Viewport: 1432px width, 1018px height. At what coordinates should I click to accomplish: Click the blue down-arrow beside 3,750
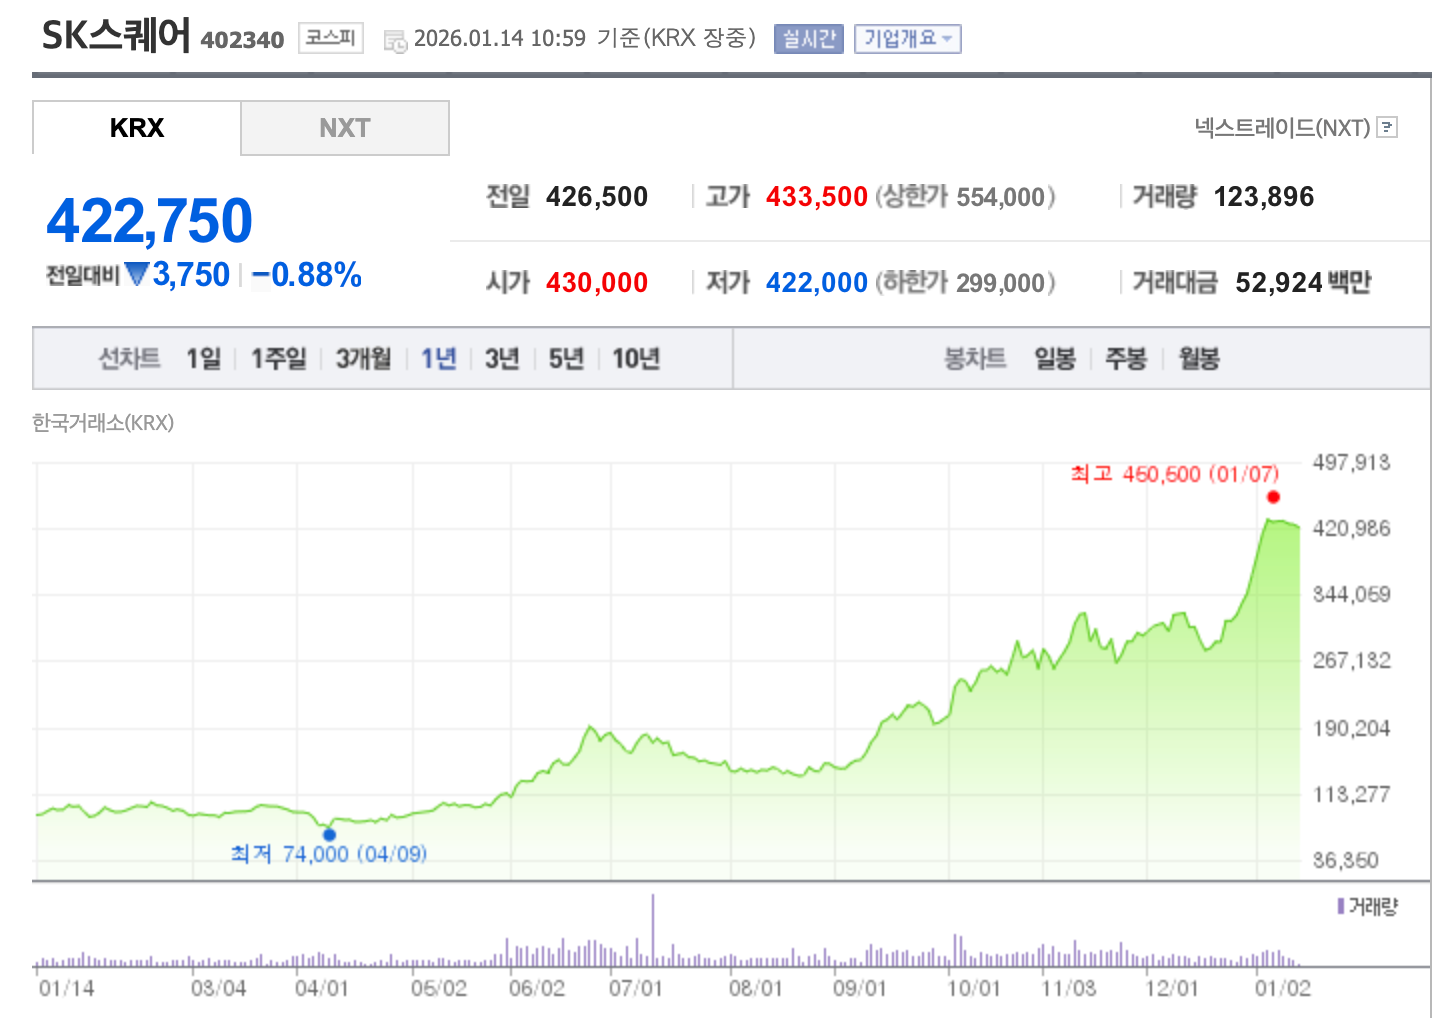pos(138,274)
